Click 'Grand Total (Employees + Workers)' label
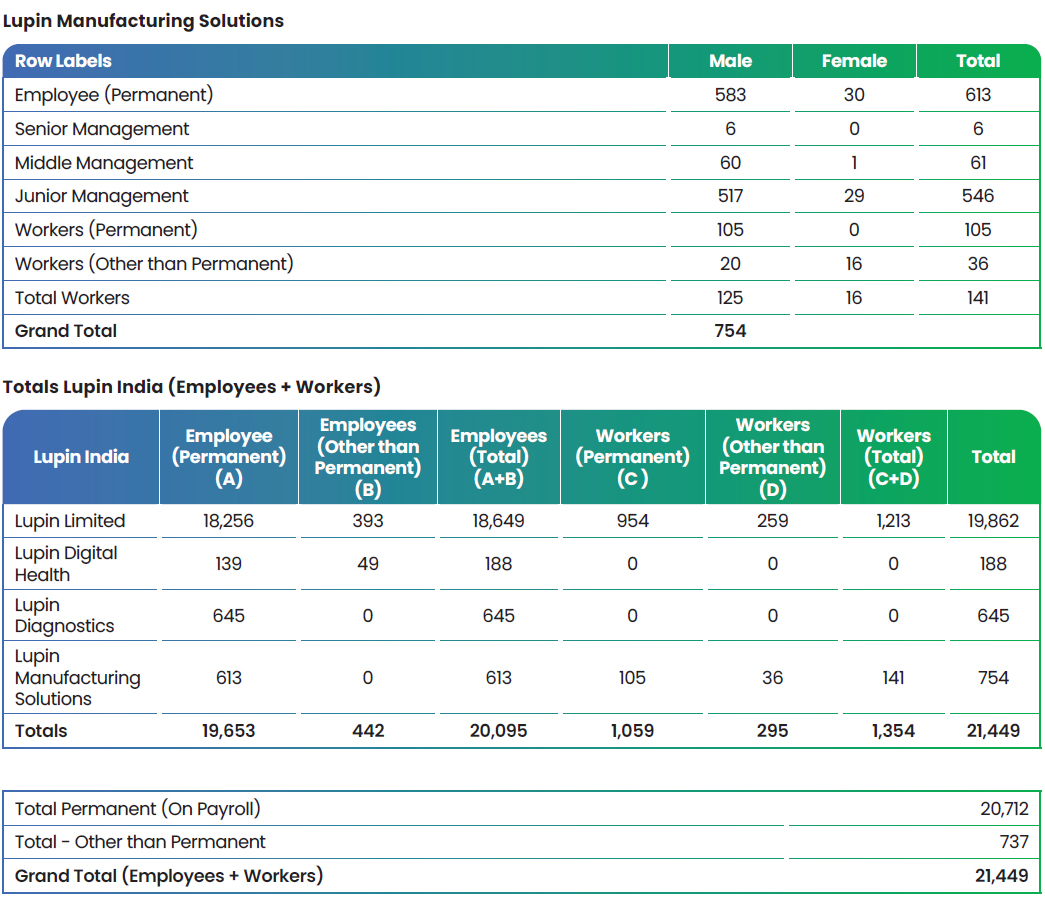The image size is (1045, 903). [x=169, y=876]
